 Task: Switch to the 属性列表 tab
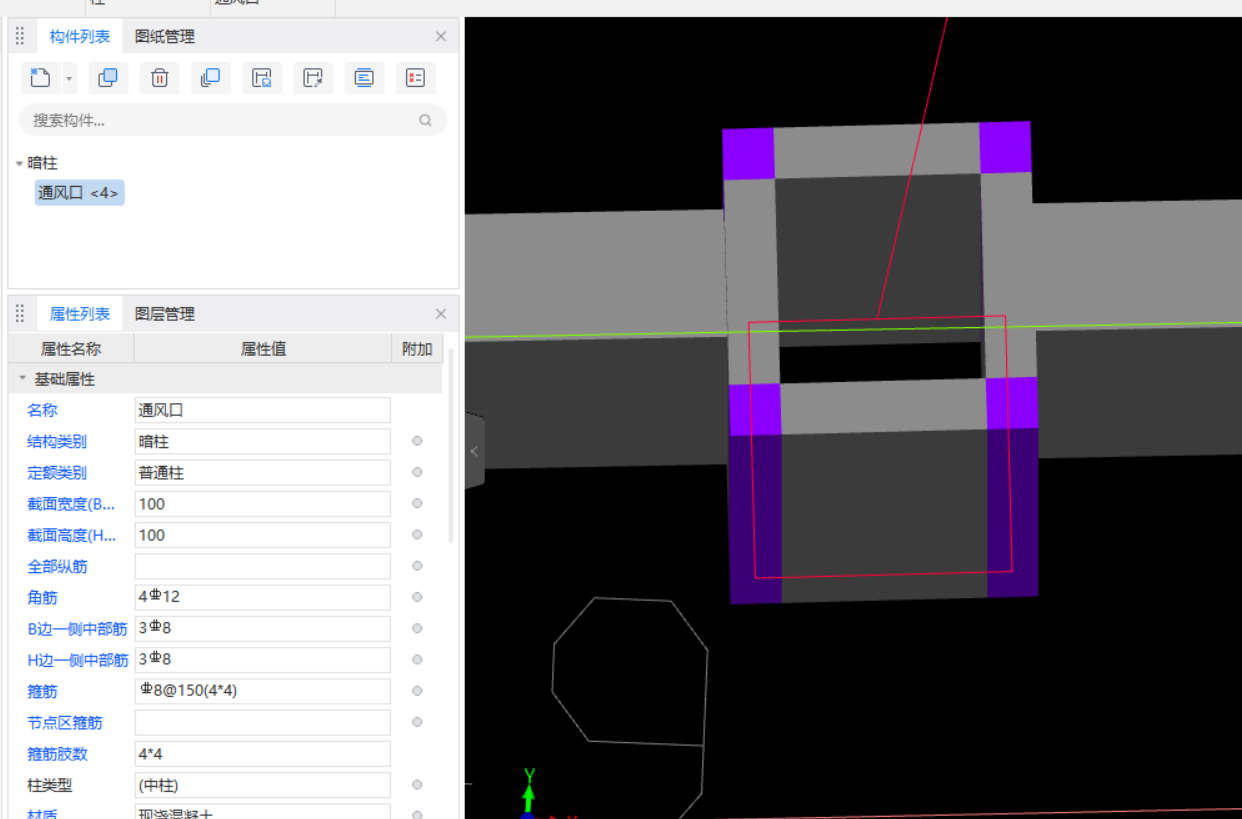tap(80, 314)
